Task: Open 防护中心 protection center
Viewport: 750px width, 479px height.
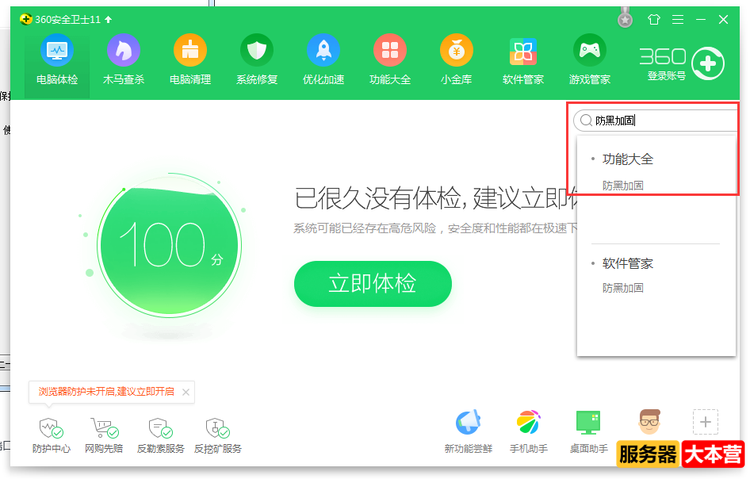Action: 51,435
